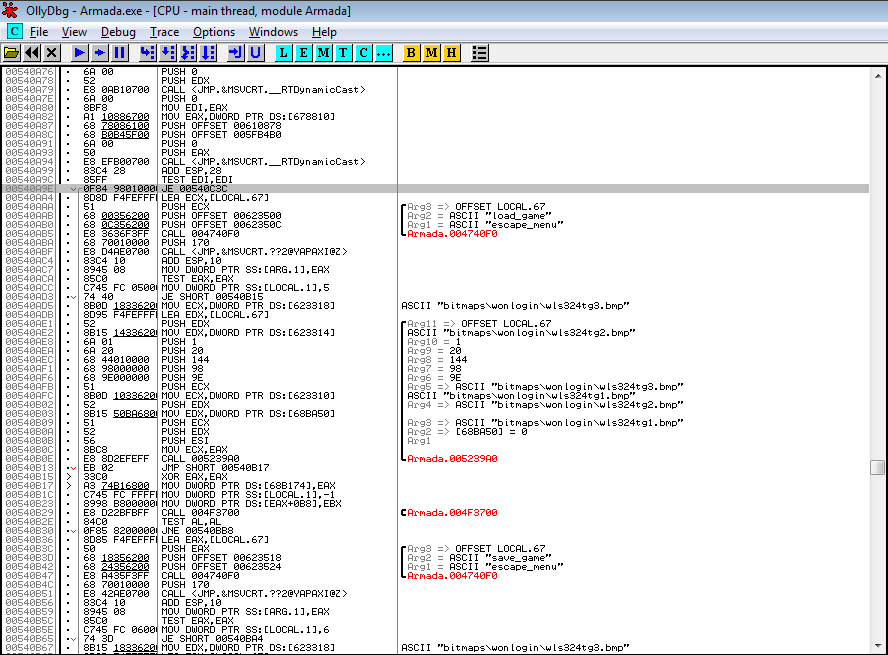Open the CPU window system menu icon

14,32
